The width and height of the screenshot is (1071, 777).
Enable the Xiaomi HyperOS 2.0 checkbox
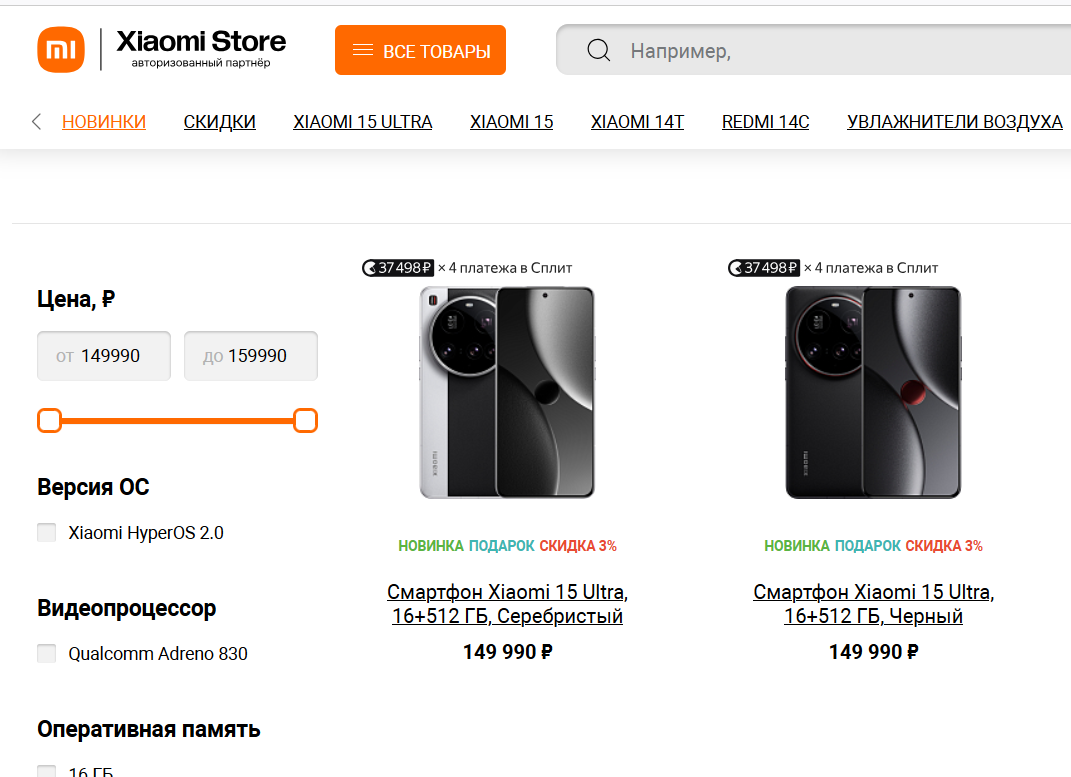[47, 533]
